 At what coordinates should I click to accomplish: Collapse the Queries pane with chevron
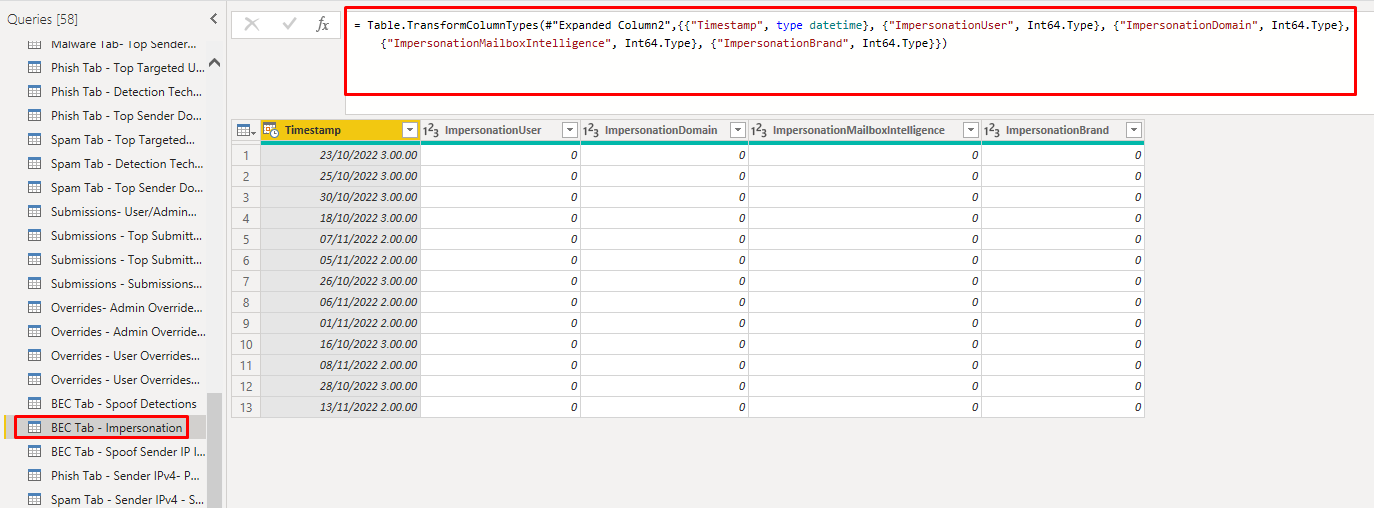(213, 19)
